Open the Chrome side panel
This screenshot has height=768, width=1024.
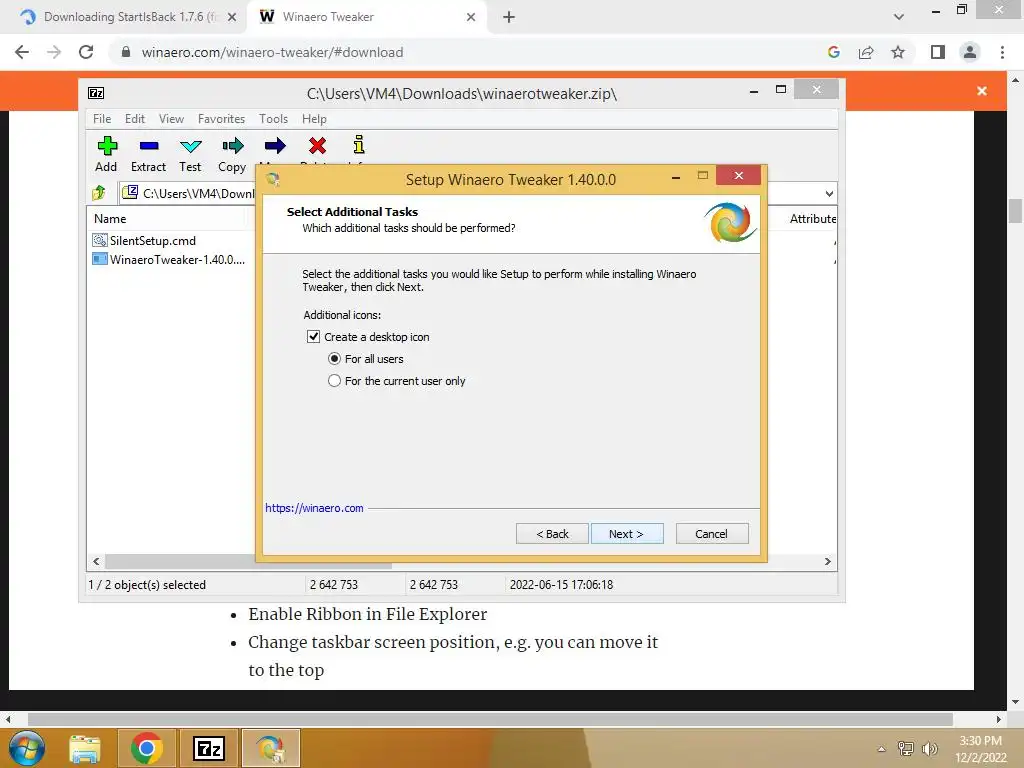[938, 52]
